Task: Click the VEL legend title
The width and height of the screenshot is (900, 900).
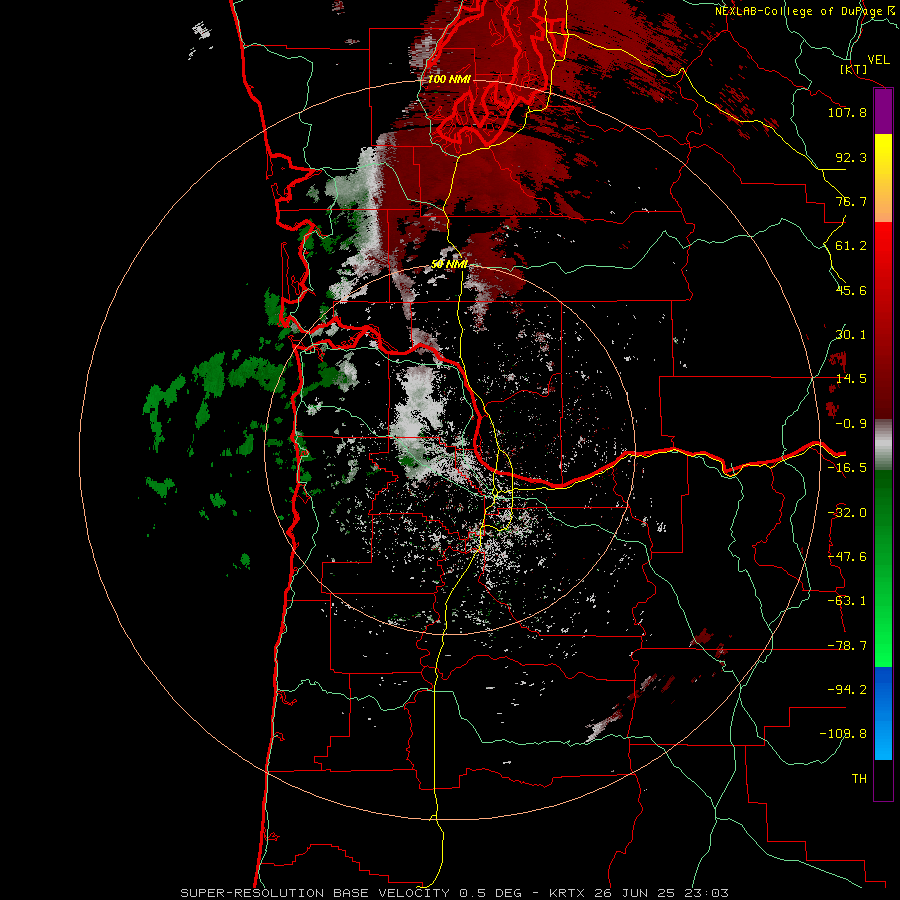Action: (878, 60)
